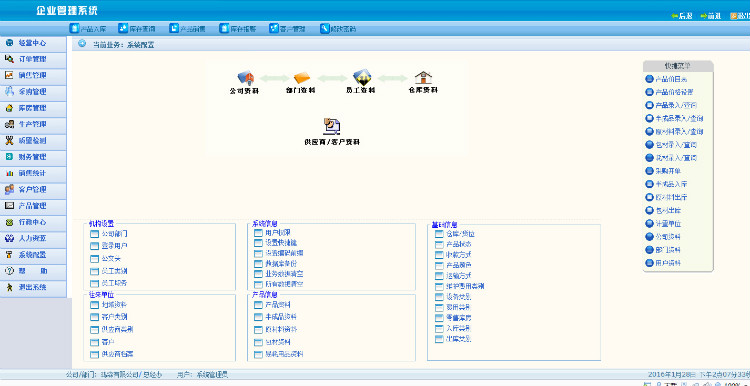Image resolution: width=750 pixels, height=386 pixels.
Task: Open the 所有数据清空 link
Action: [x=284, y=284]
